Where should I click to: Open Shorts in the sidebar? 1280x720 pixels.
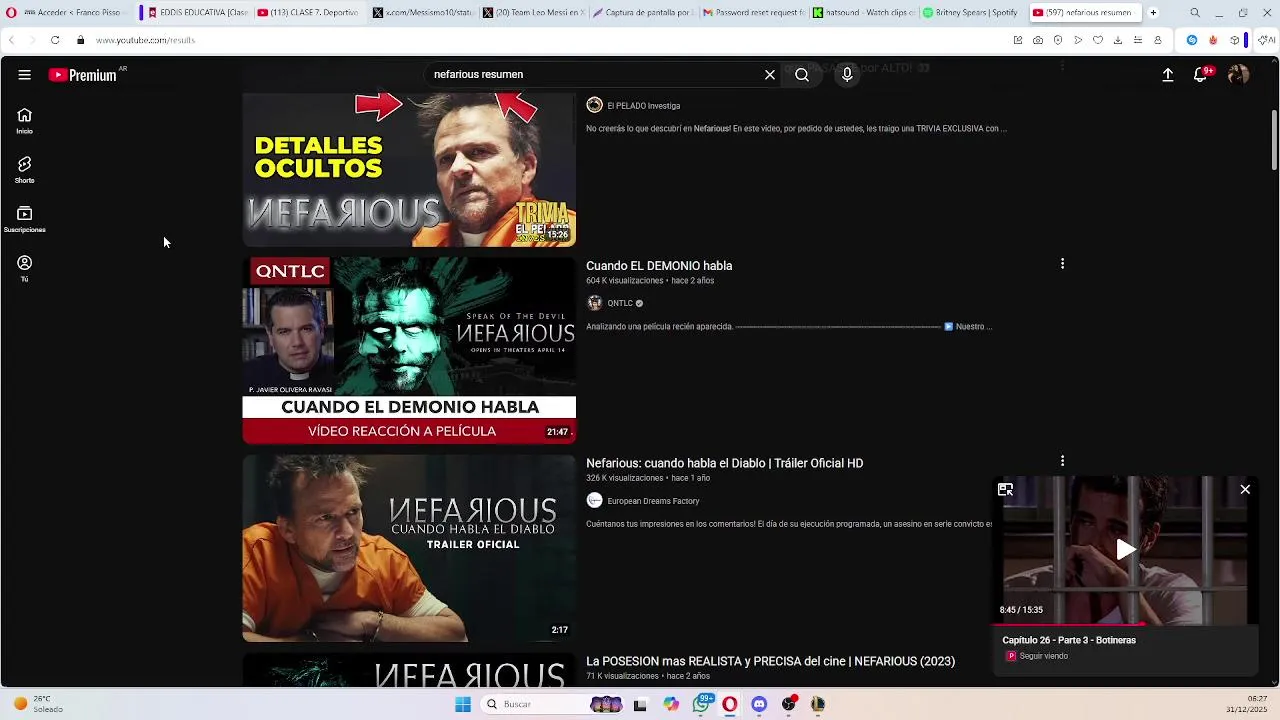24,170
